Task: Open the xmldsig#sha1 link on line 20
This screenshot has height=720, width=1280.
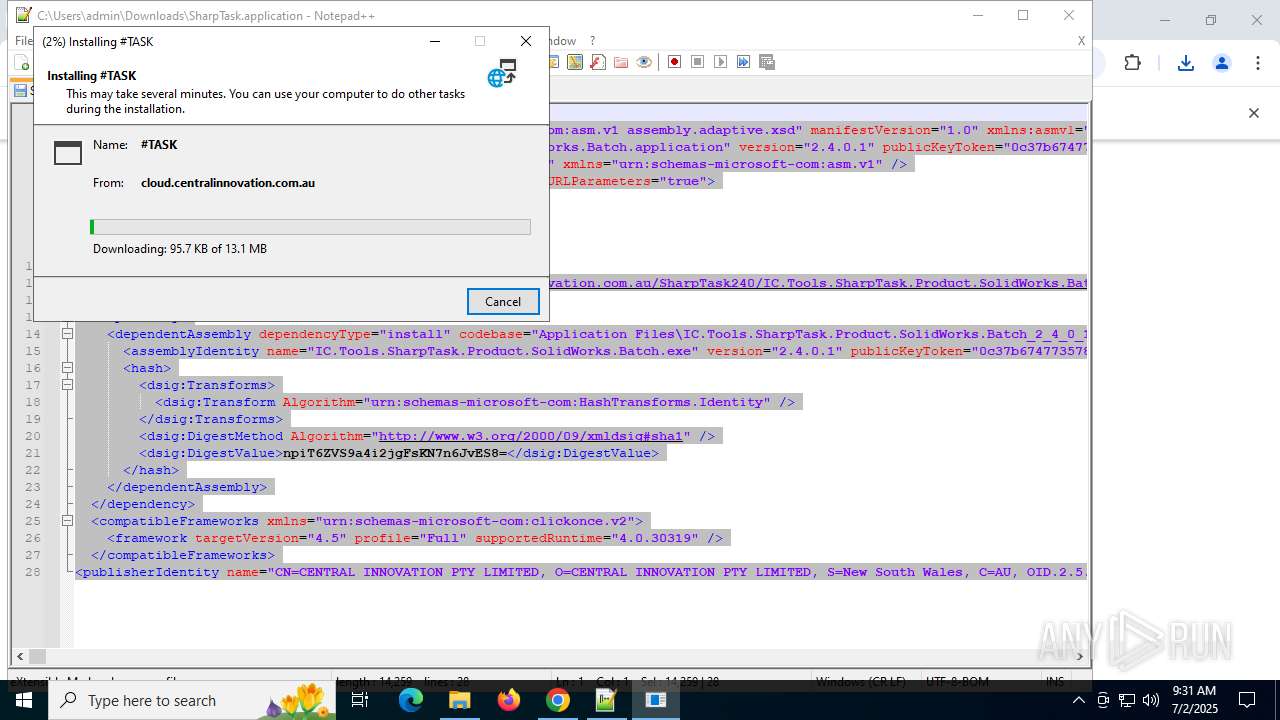Action: tap(530, 436)
